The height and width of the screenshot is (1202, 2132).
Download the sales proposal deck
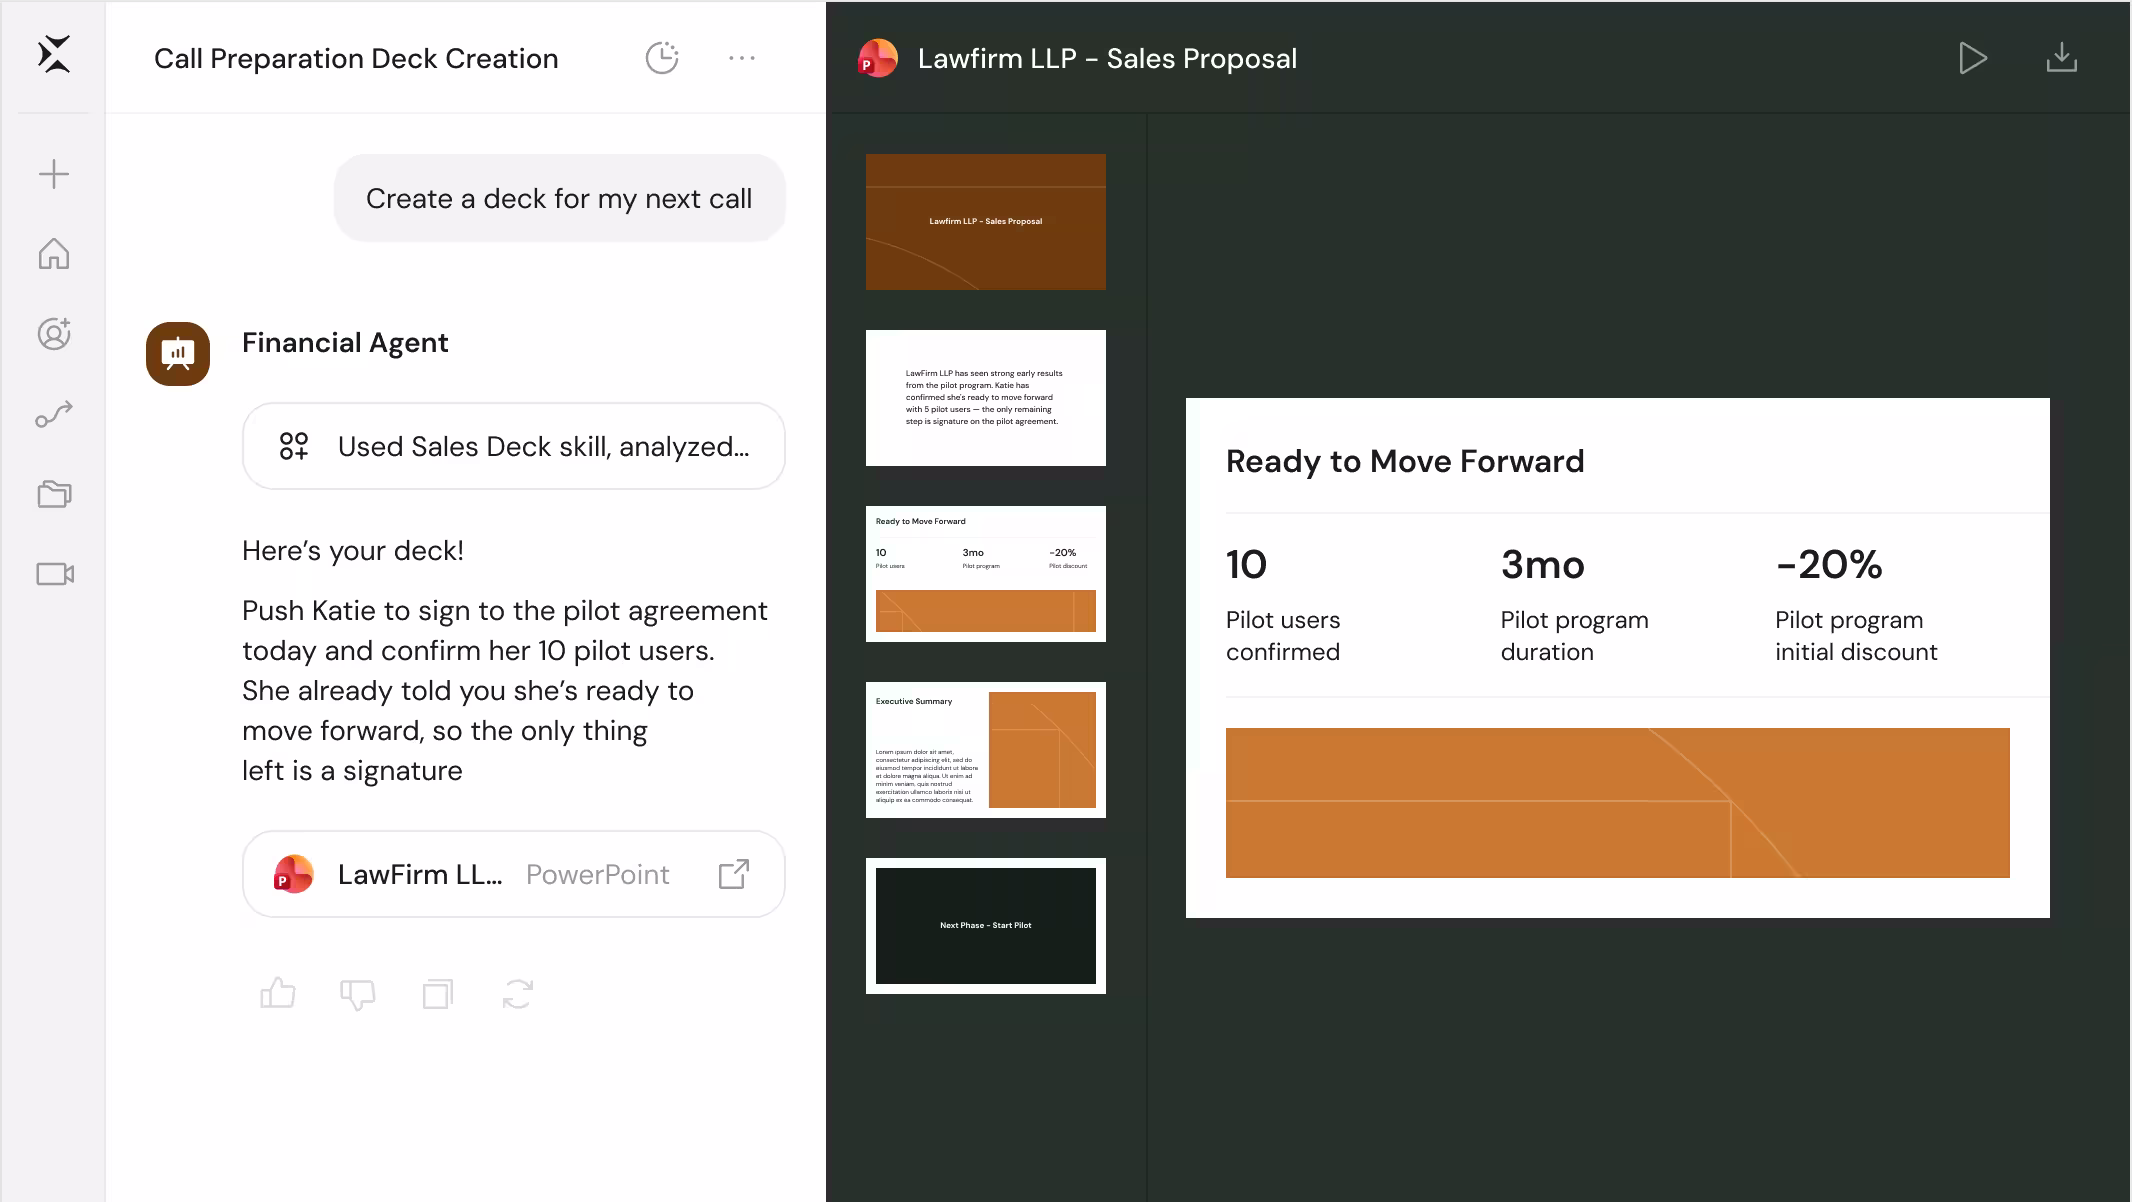(x=2062, y=58)
